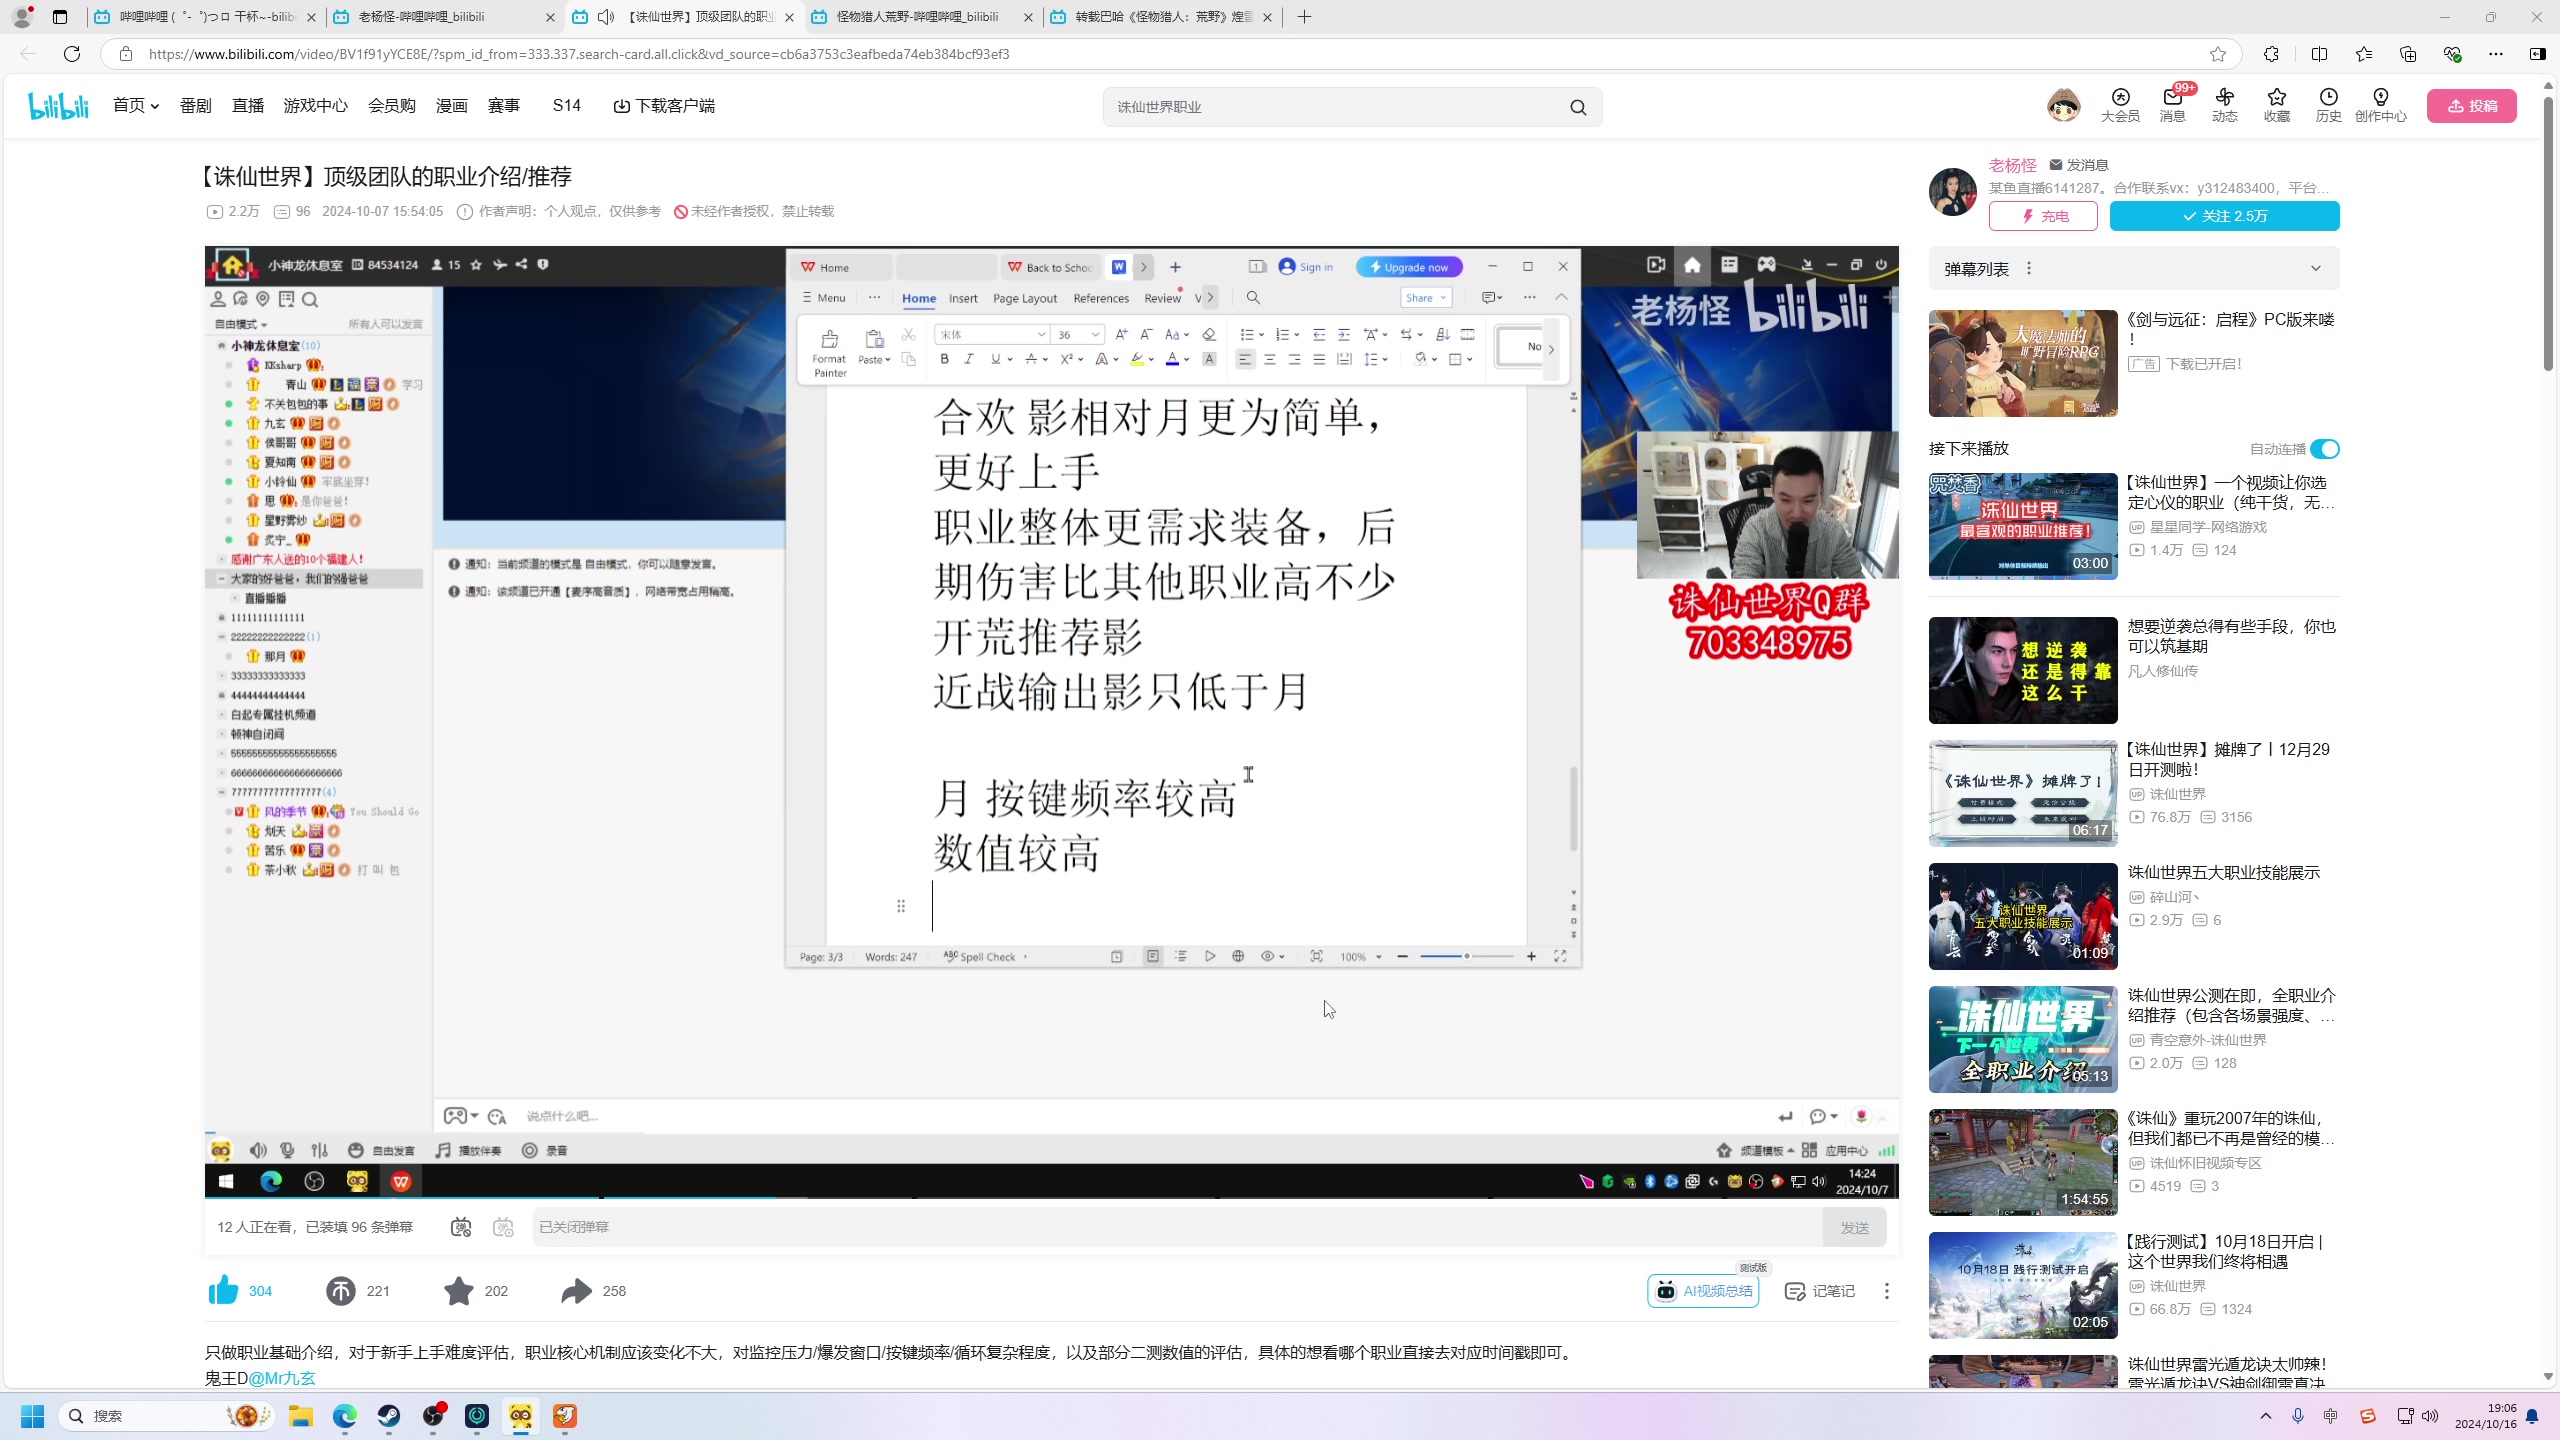Open 消息 messages icon

coord(2172,105)
